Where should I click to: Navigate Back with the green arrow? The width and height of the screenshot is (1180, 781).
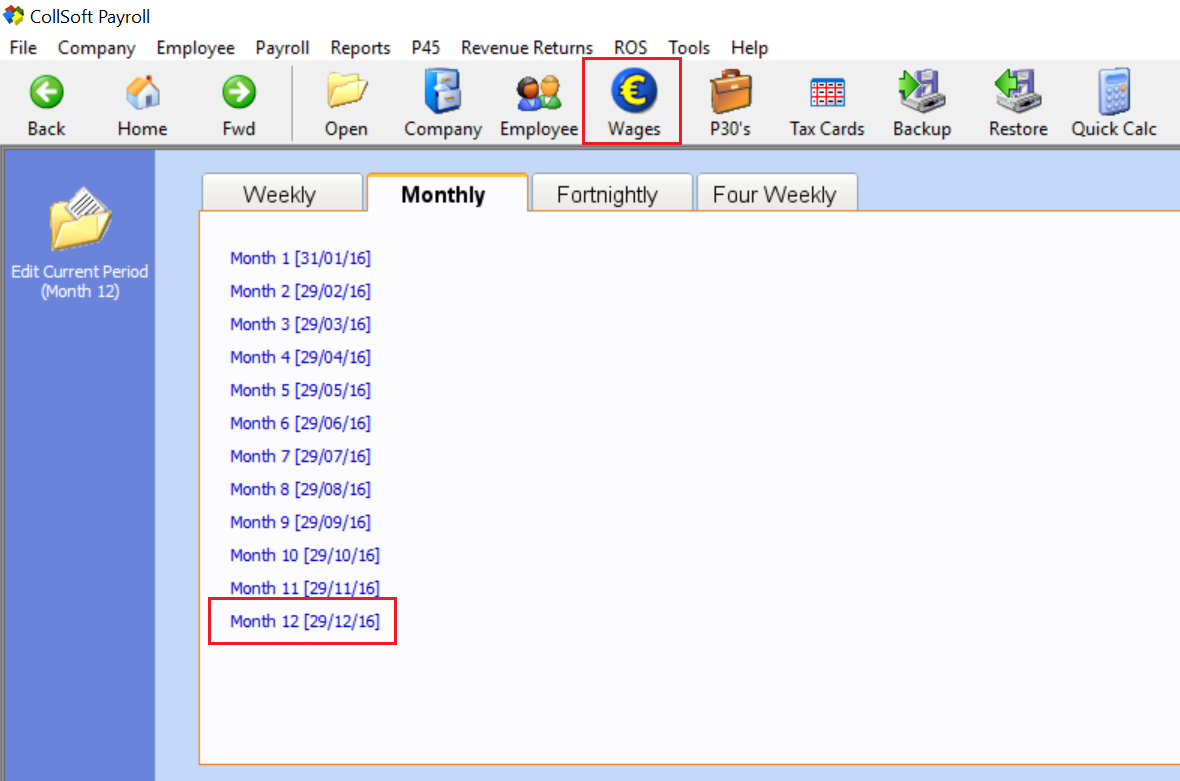(46, 93)
